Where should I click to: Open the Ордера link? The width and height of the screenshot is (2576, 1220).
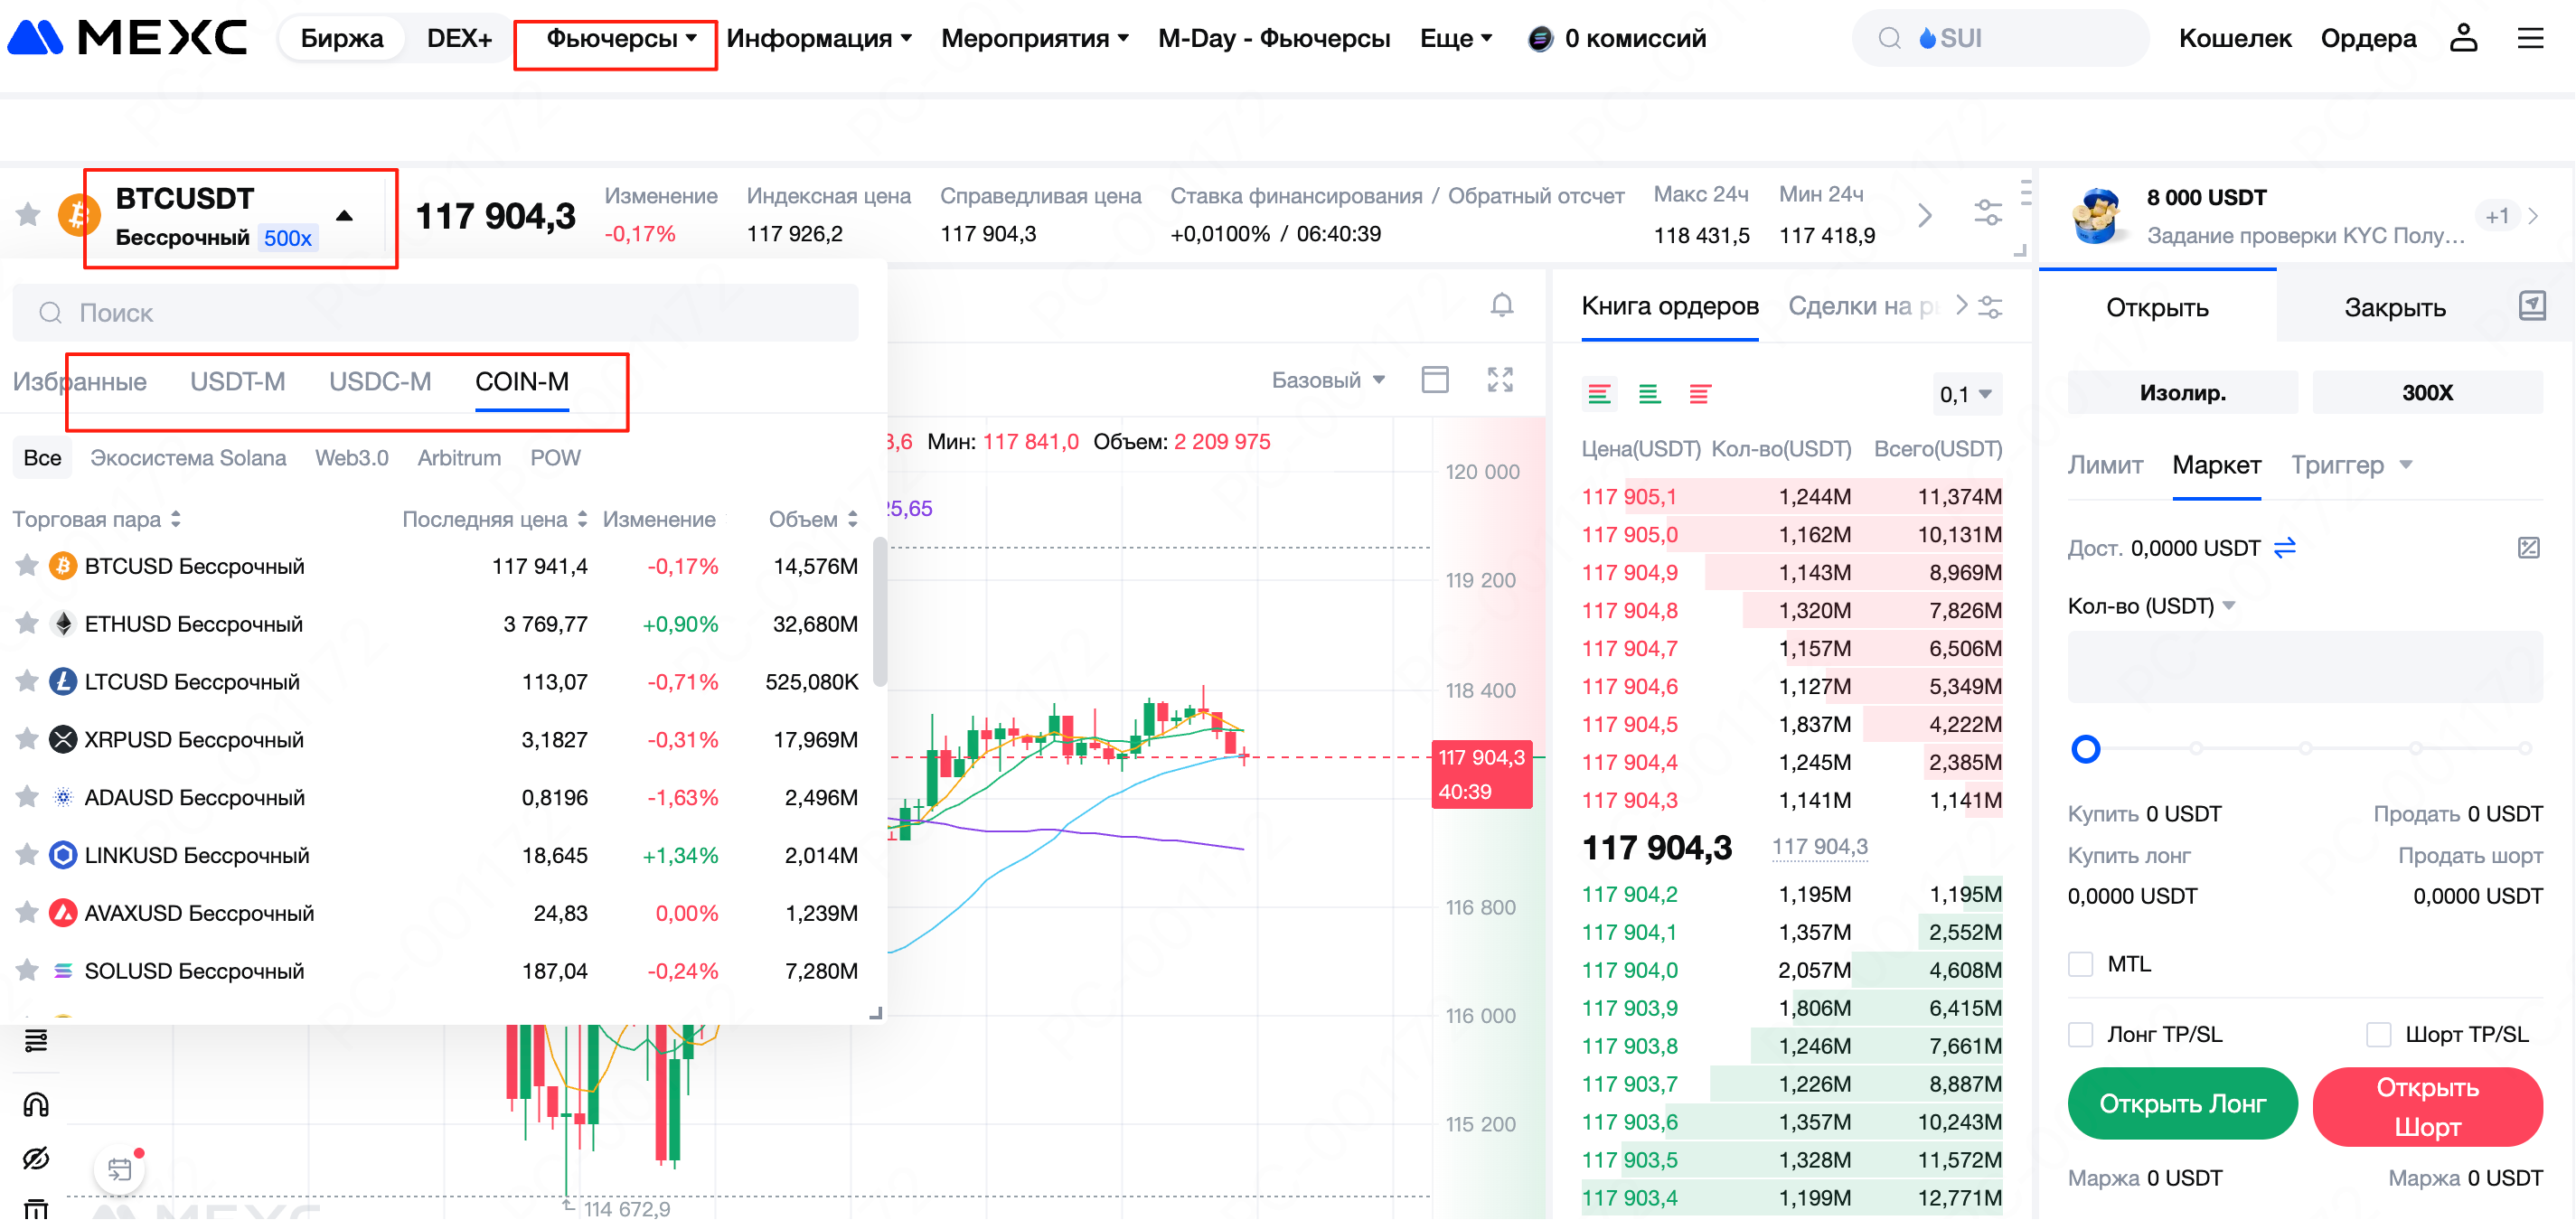pyautogui.click(x=2368, y=38)
